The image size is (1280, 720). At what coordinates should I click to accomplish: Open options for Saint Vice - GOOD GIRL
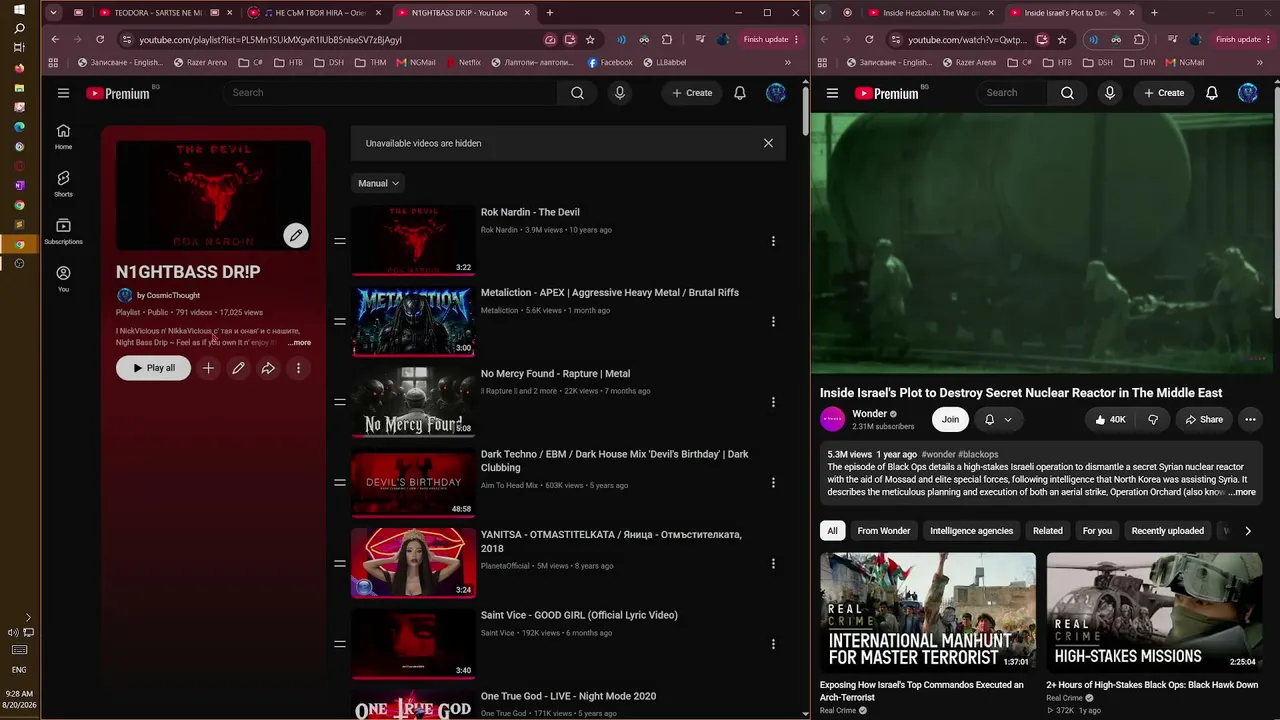point(773,644)
